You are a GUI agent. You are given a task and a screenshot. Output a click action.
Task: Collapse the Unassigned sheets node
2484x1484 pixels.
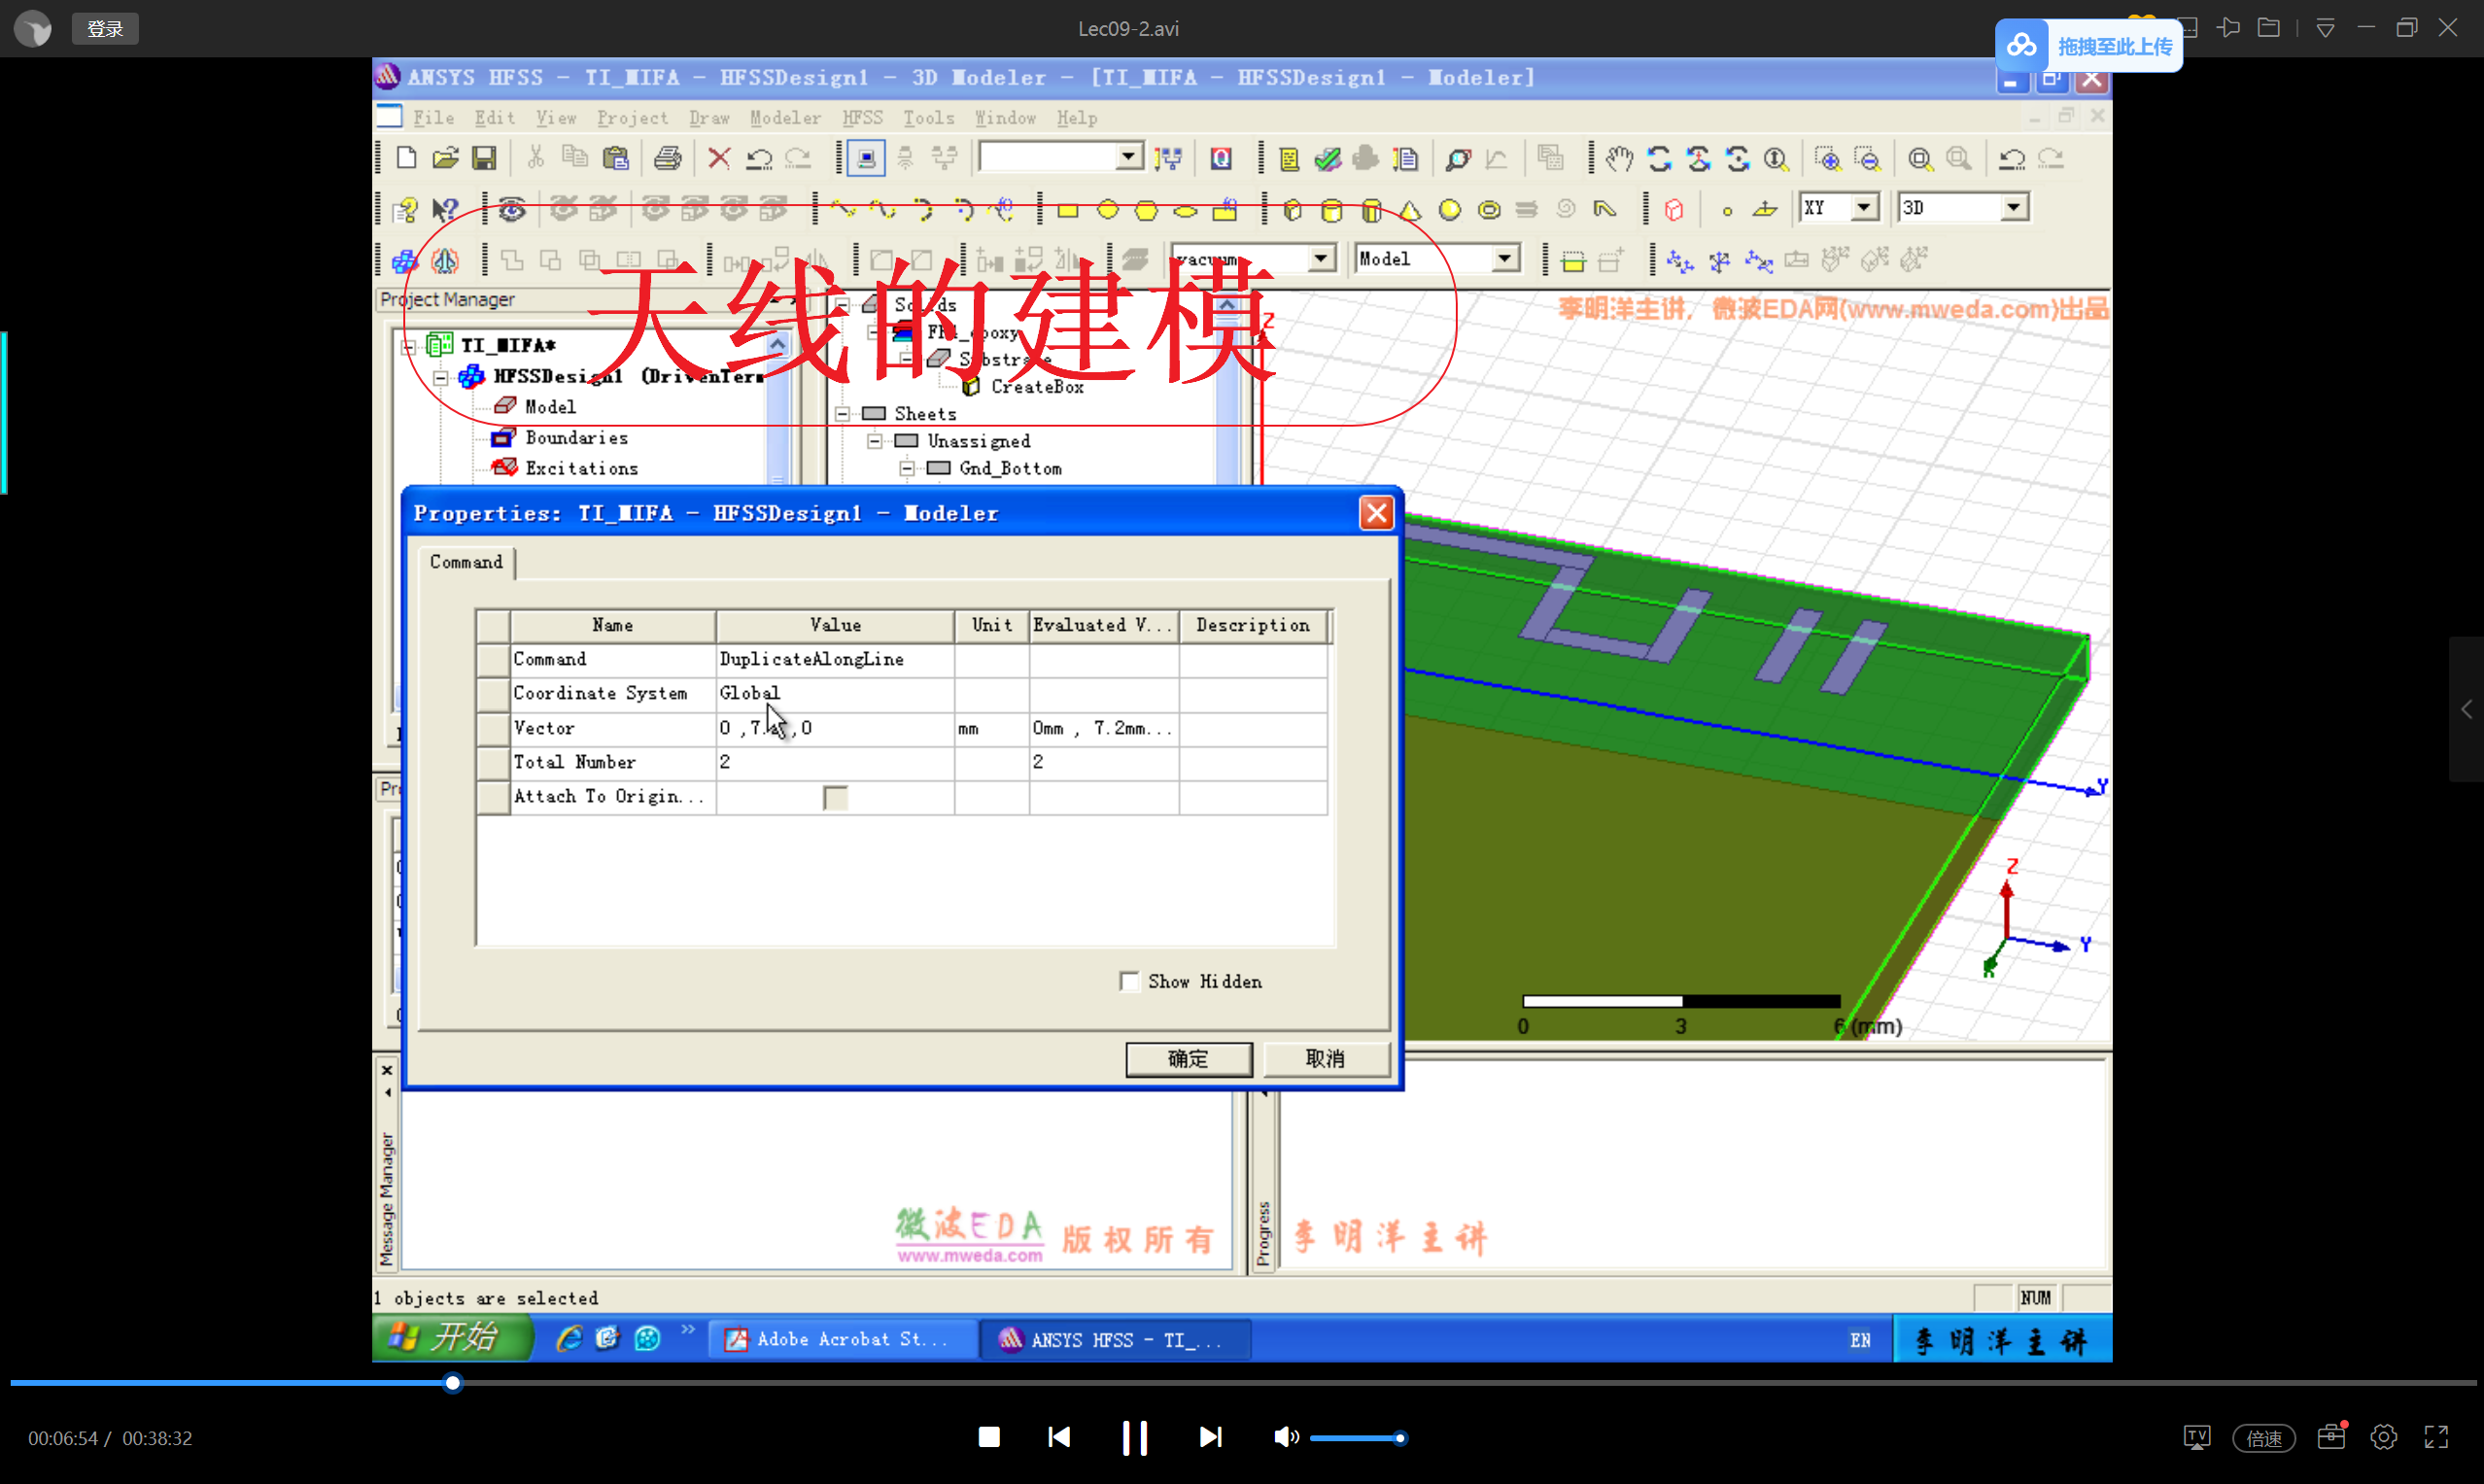coord(874,441)
